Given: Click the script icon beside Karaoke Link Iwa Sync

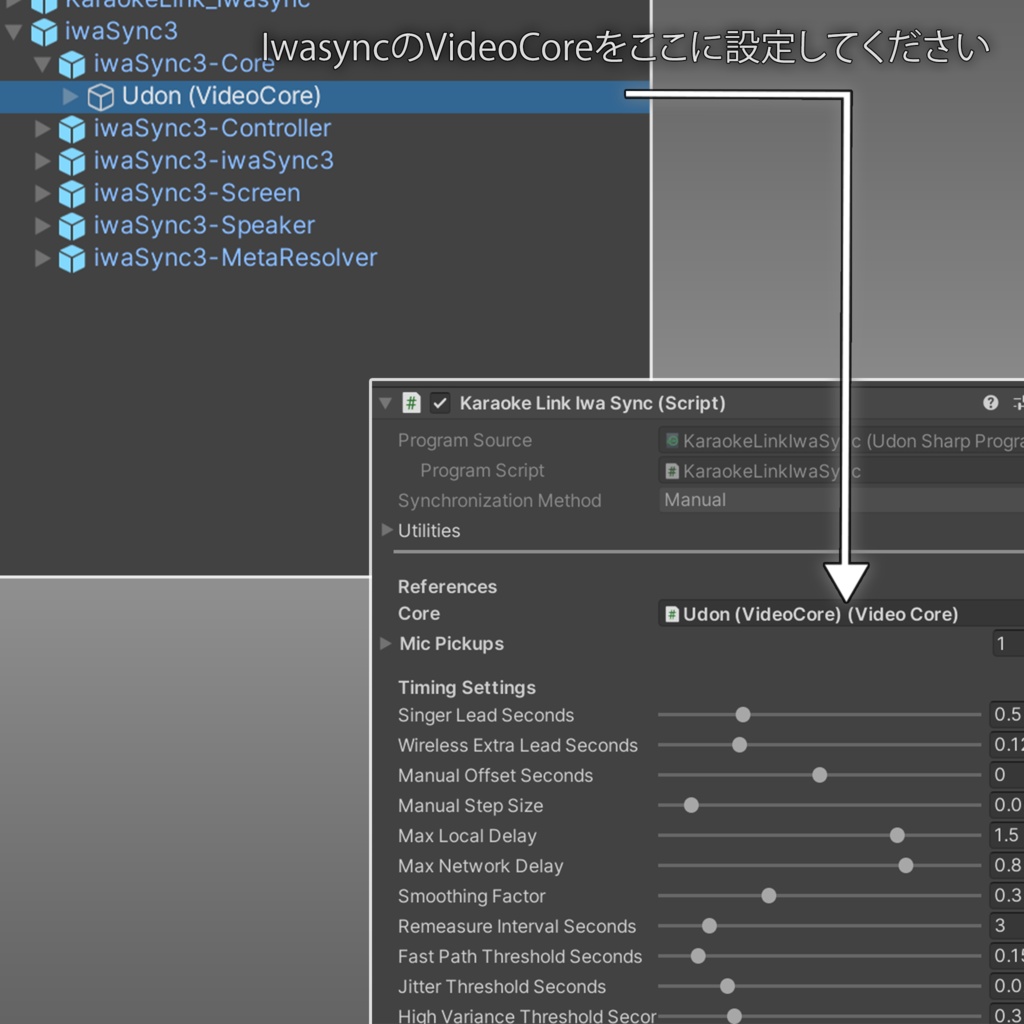Looking at the screenshot, I should point(411,403).
